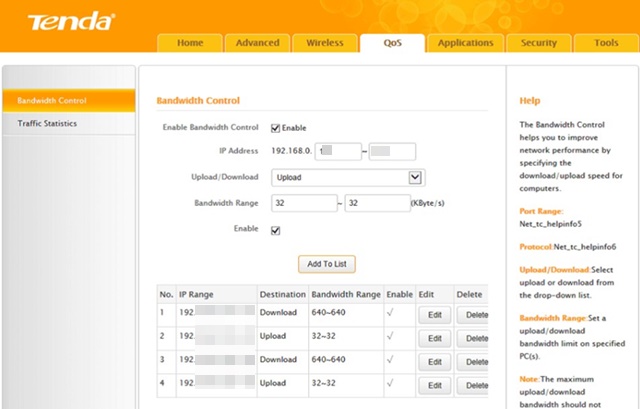
Task: Open the Upload/Download dropdown
Action: [348, 178]
